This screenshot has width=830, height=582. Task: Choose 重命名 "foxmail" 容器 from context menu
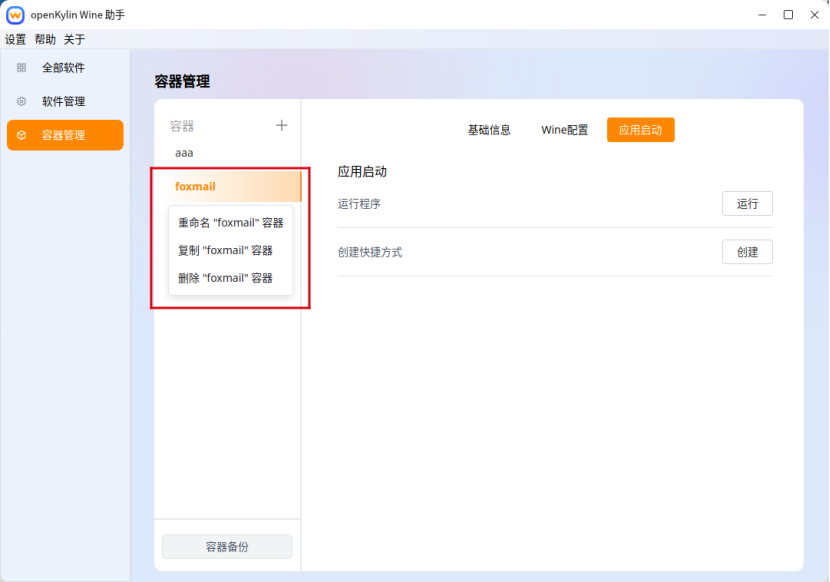[230, 223]
